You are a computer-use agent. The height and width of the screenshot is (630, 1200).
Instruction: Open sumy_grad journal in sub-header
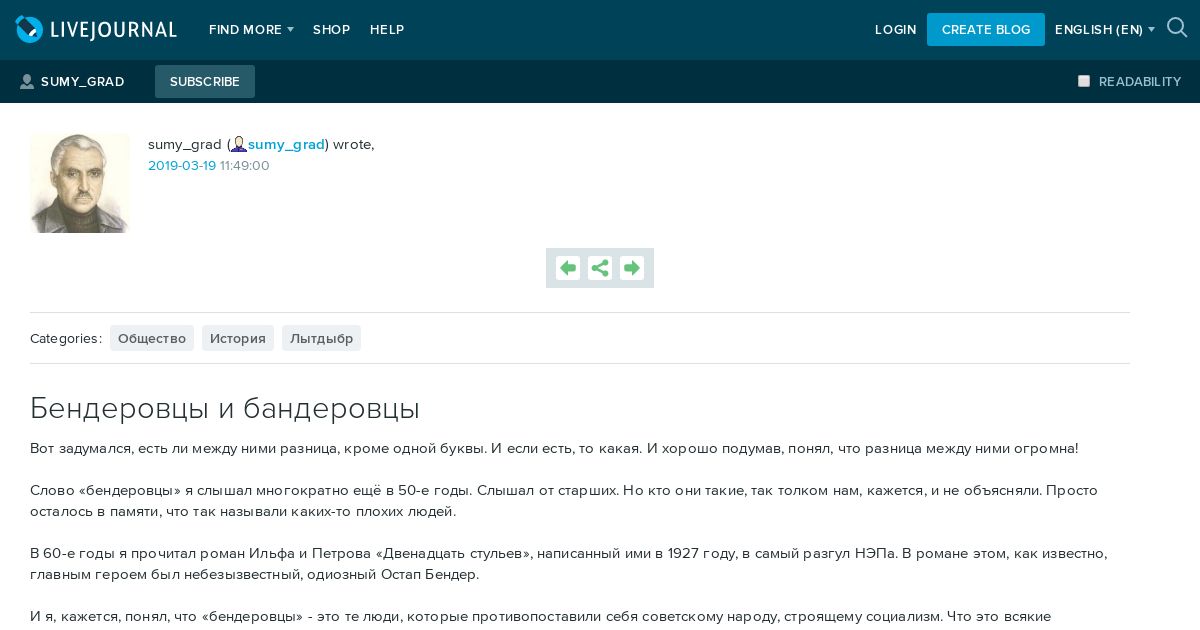point(82,82)
